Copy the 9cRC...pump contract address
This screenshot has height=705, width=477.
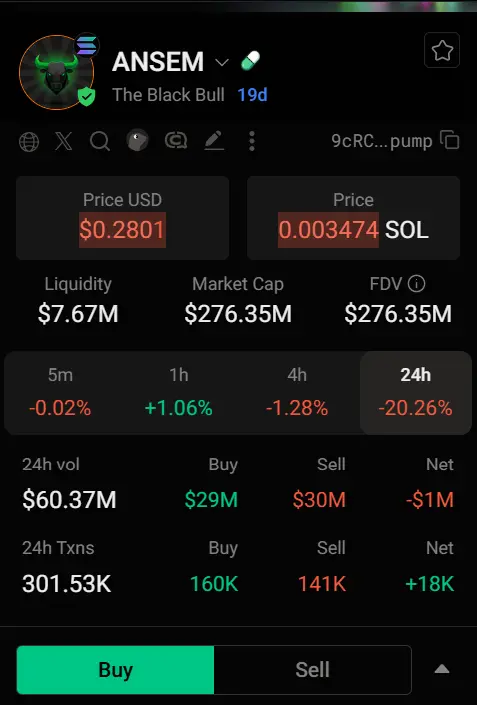(x=450, y=140)
